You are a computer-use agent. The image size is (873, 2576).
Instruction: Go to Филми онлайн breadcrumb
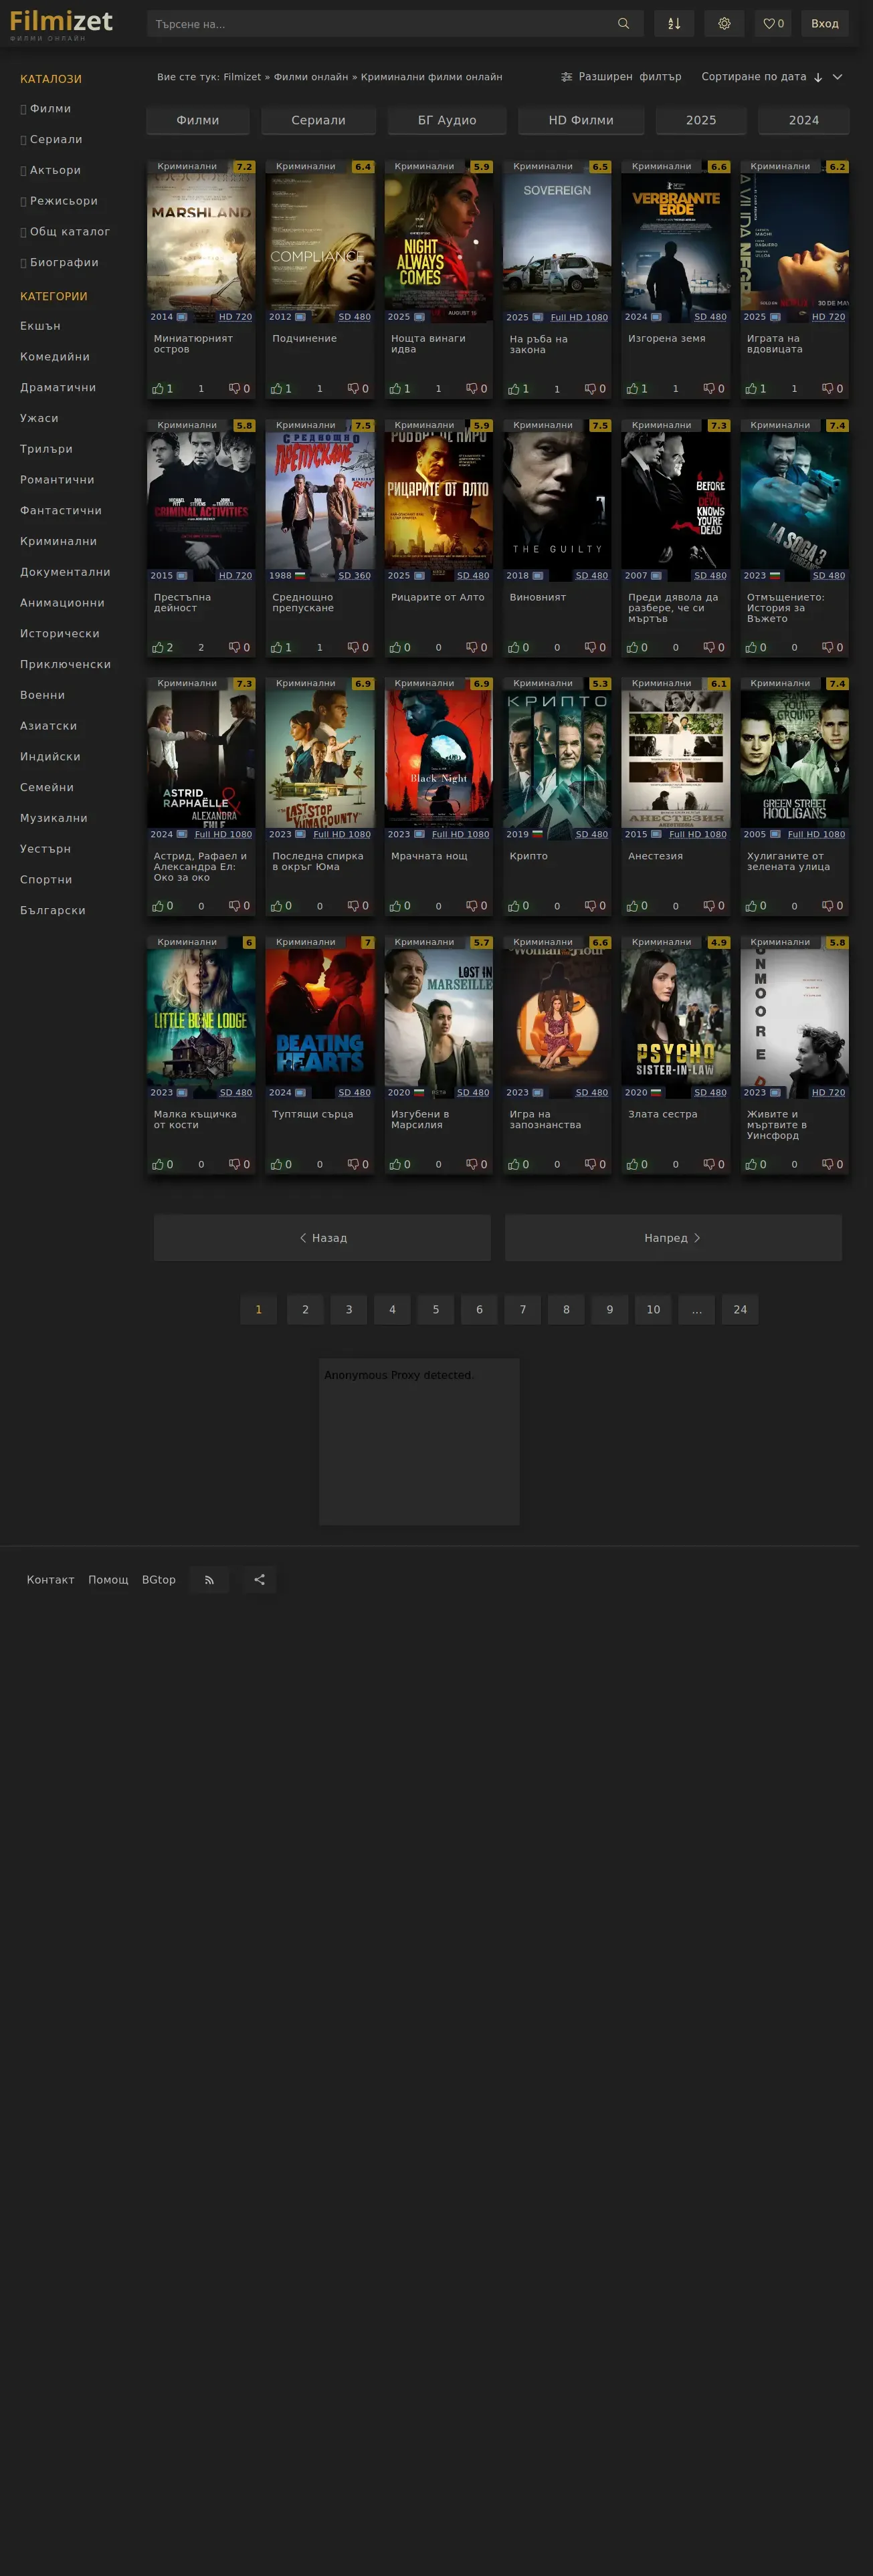tap(311, 77)
